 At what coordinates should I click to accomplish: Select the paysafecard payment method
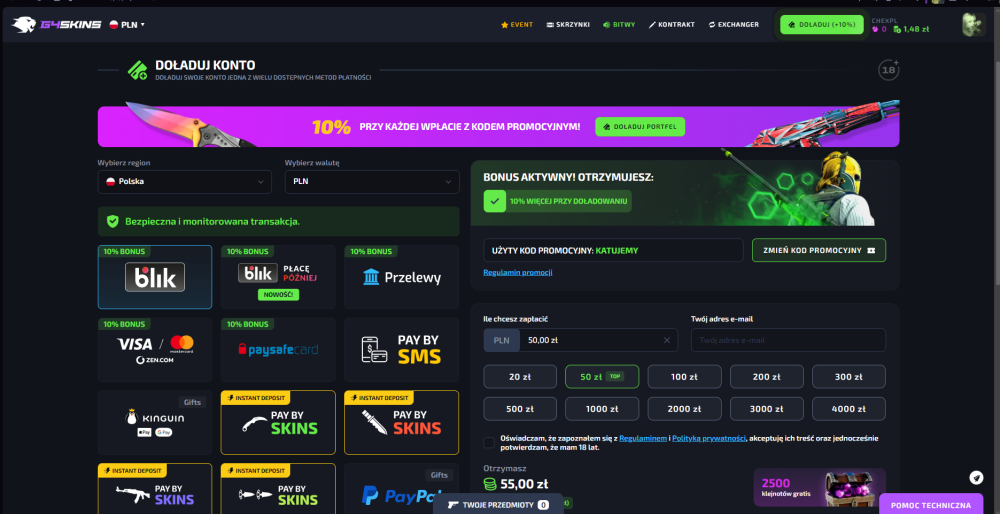pos(278,349)
